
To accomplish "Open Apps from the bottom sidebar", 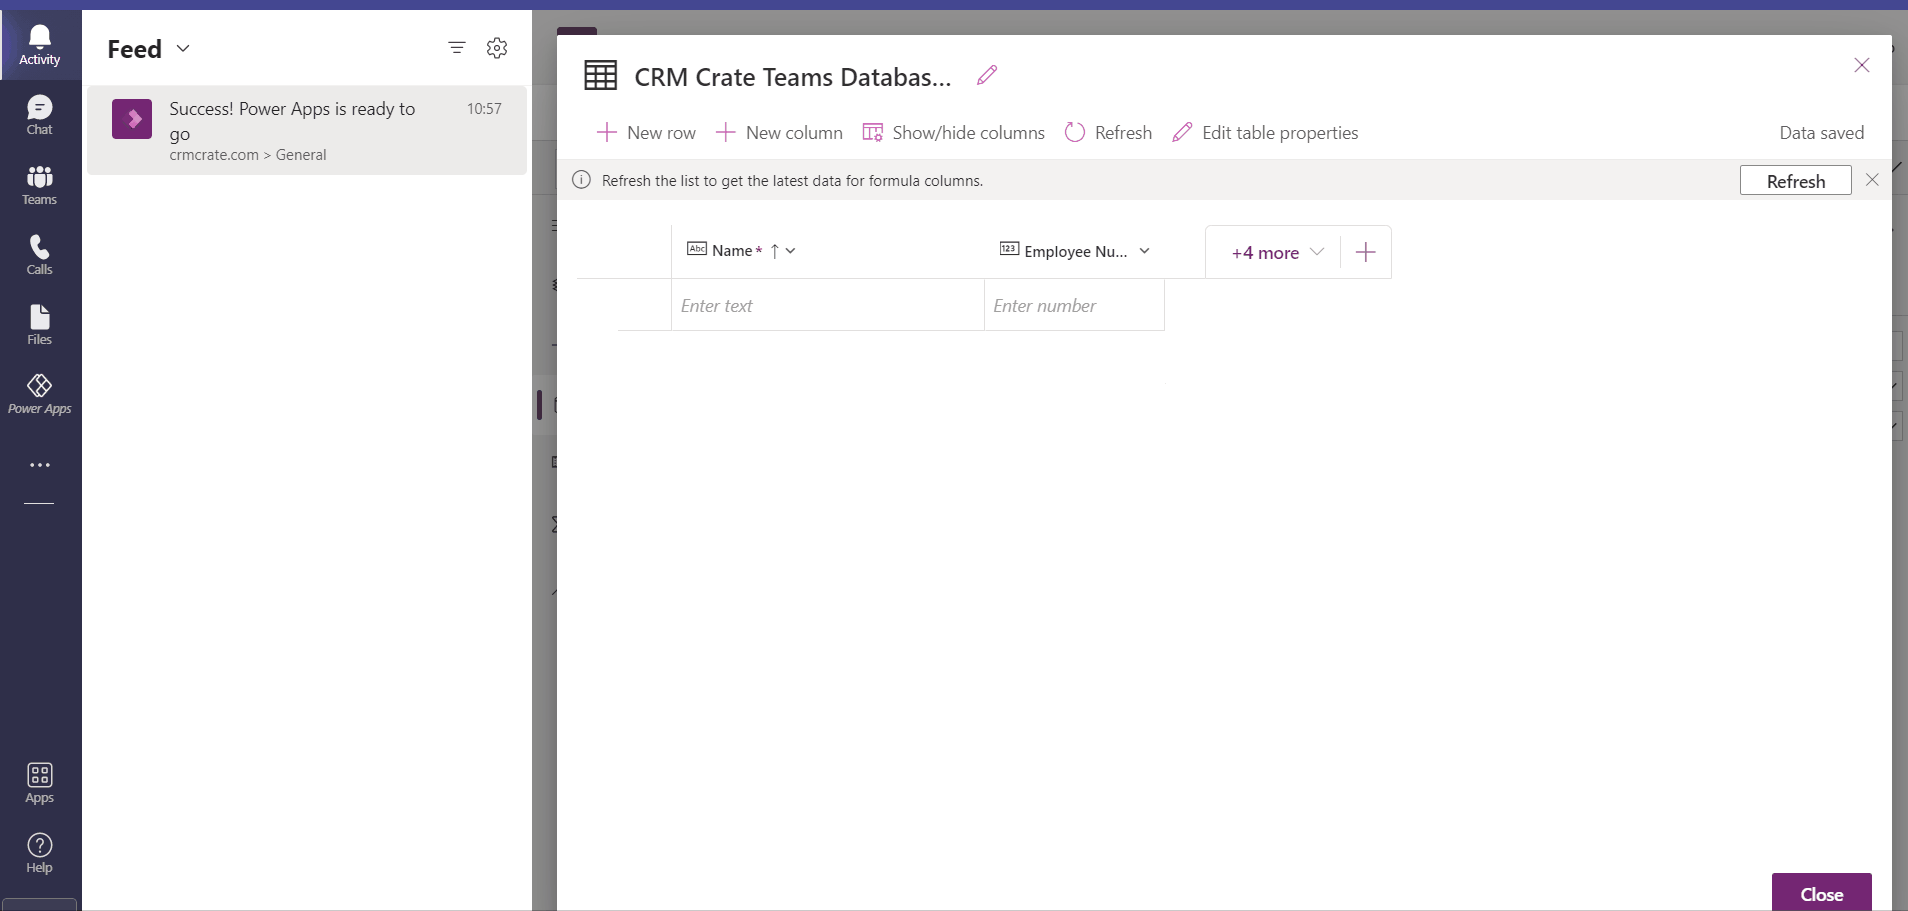I will point(39,783).
